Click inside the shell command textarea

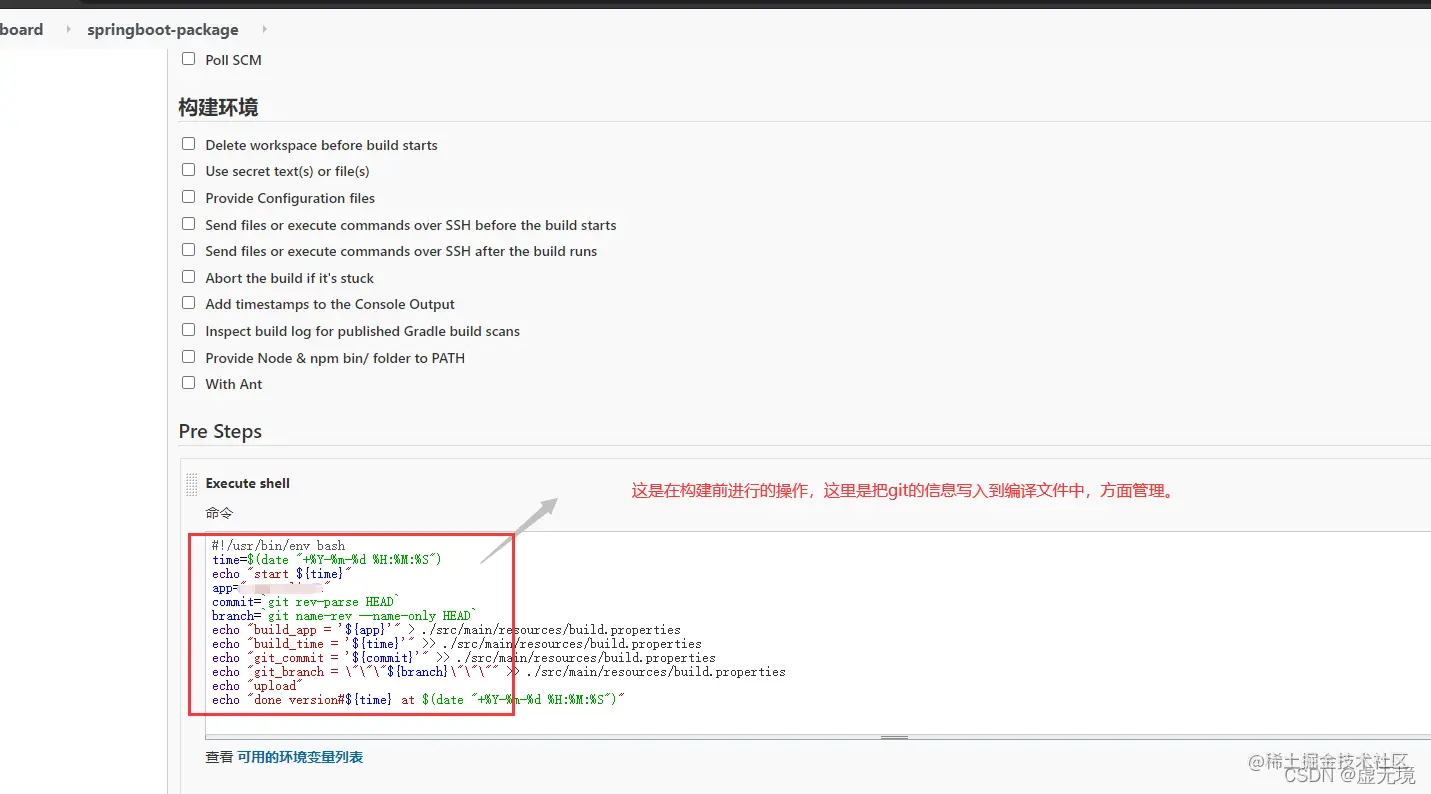point(818,634)
